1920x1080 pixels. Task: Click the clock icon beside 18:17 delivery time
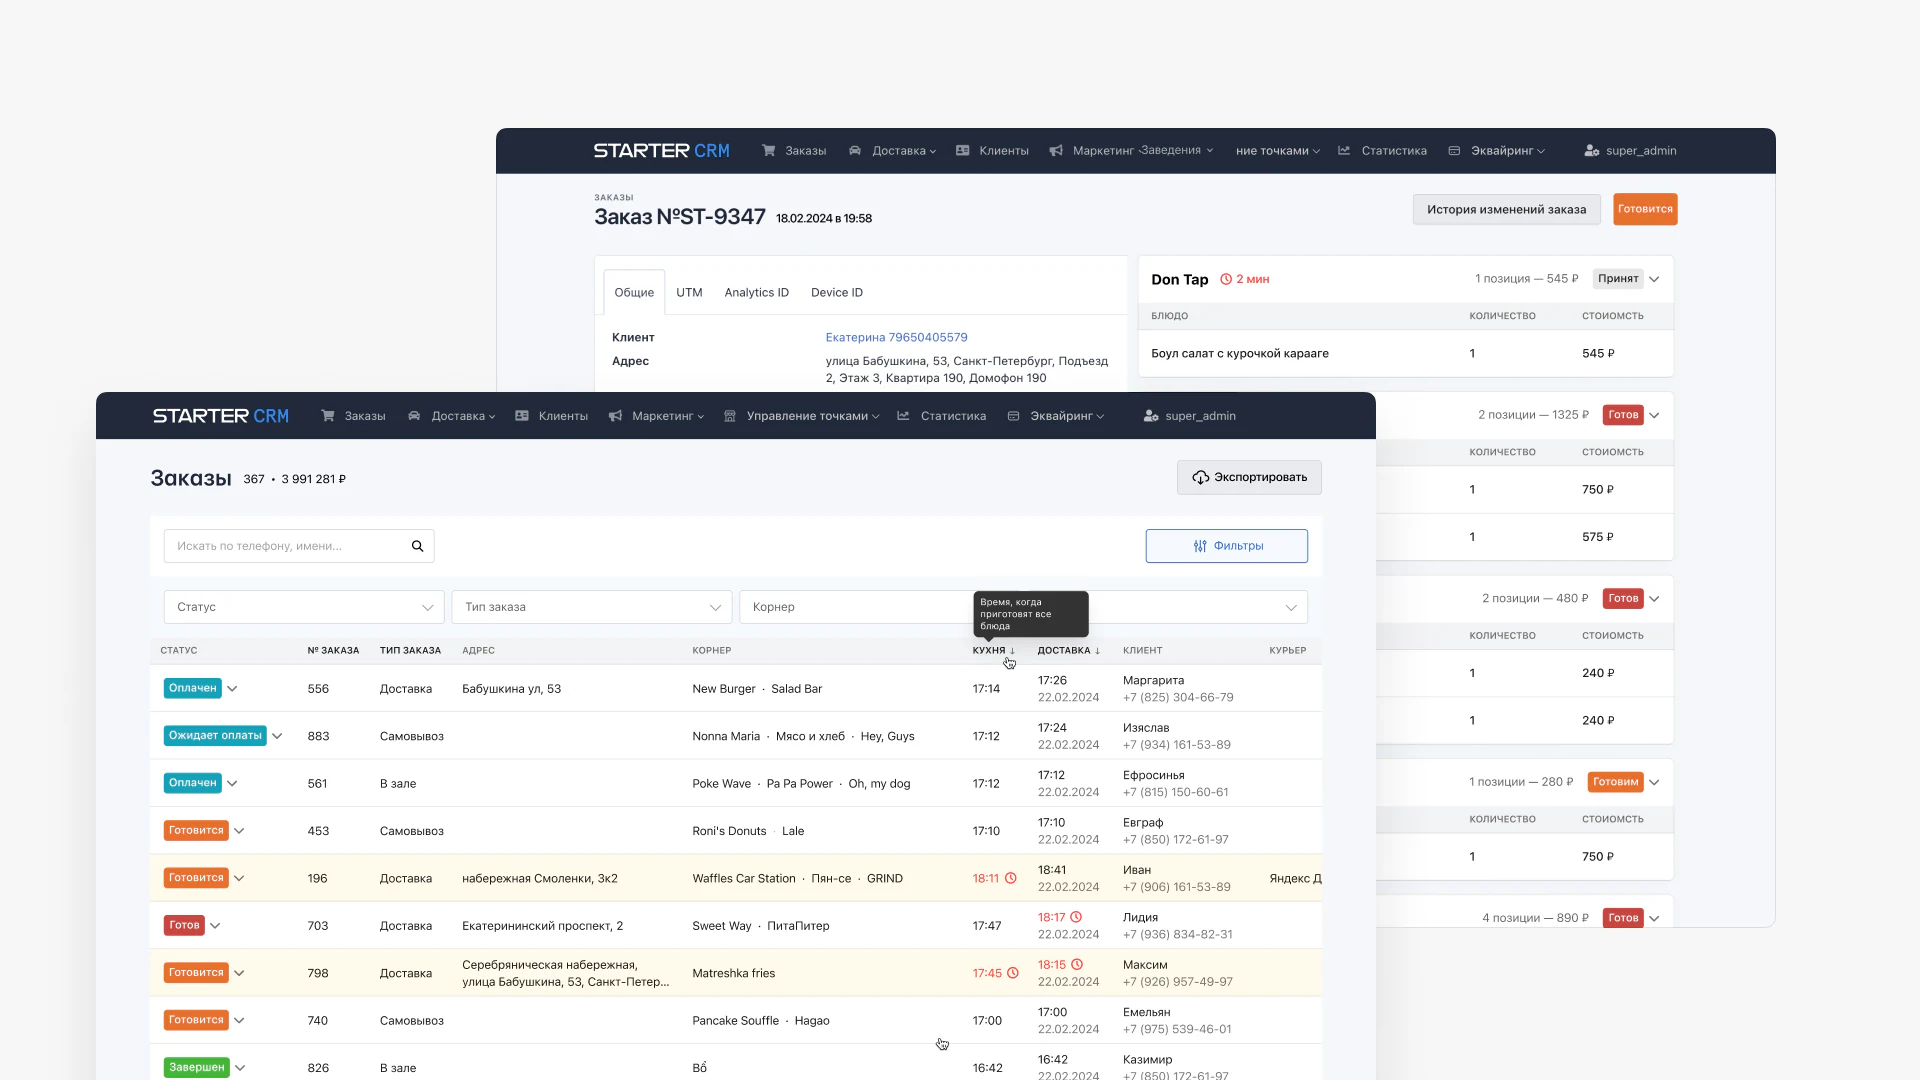pos(1076,917)
